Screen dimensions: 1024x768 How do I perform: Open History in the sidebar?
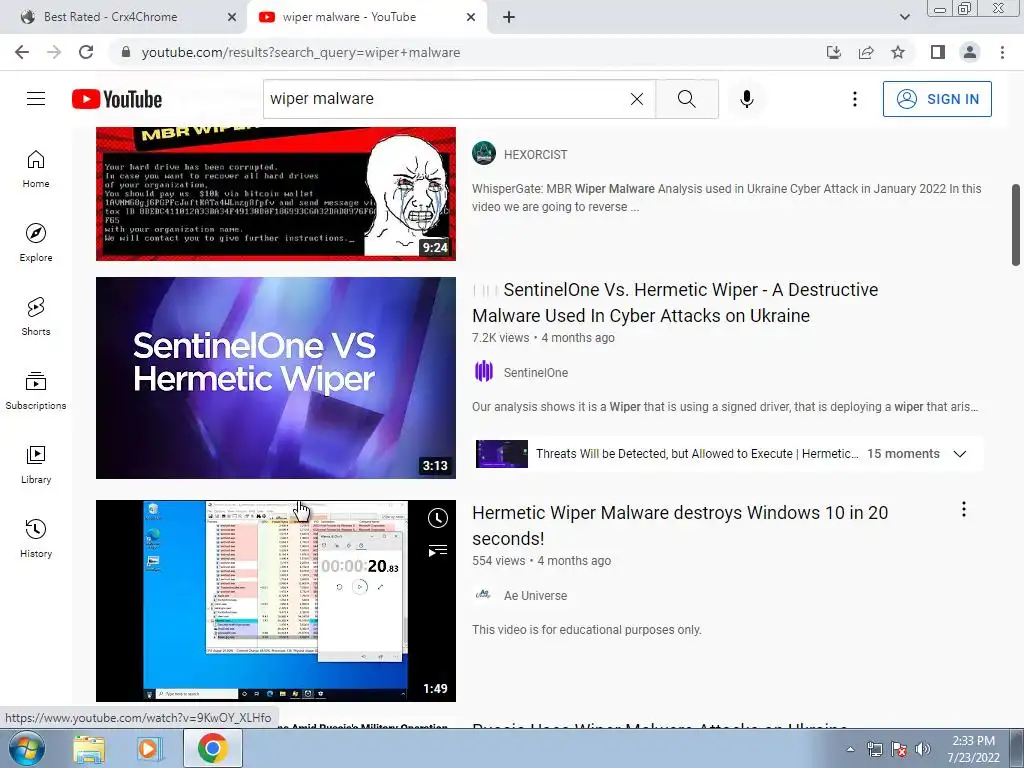pyautogui.click(x=36, y=537)
